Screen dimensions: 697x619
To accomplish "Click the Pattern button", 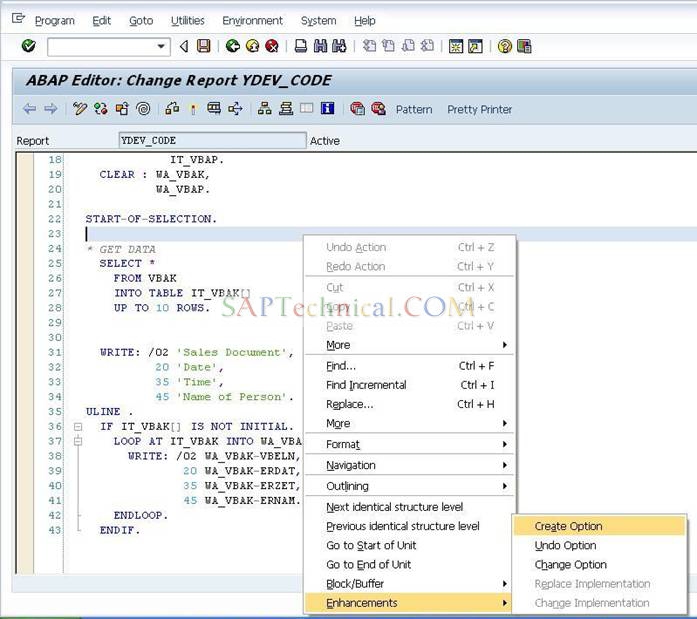I will point(414,109).
